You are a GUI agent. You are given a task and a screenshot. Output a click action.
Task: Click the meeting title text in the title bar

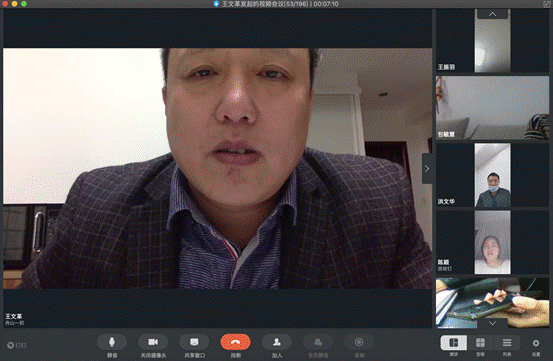280,4
